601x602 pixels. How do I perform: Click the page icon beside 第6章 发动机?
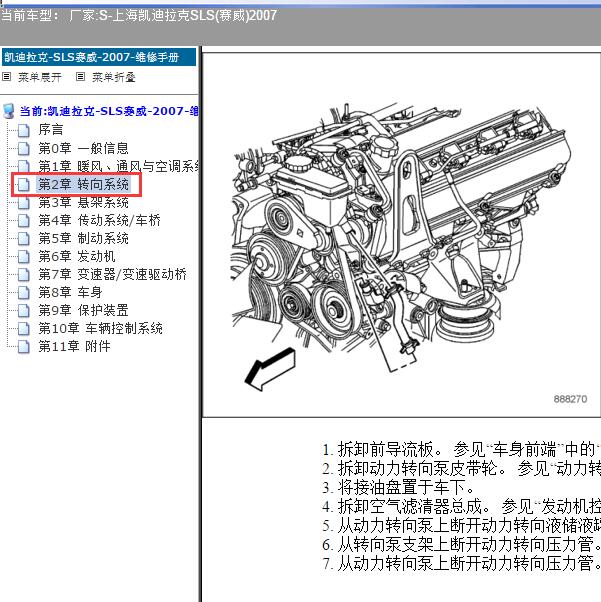coord(24,257)
